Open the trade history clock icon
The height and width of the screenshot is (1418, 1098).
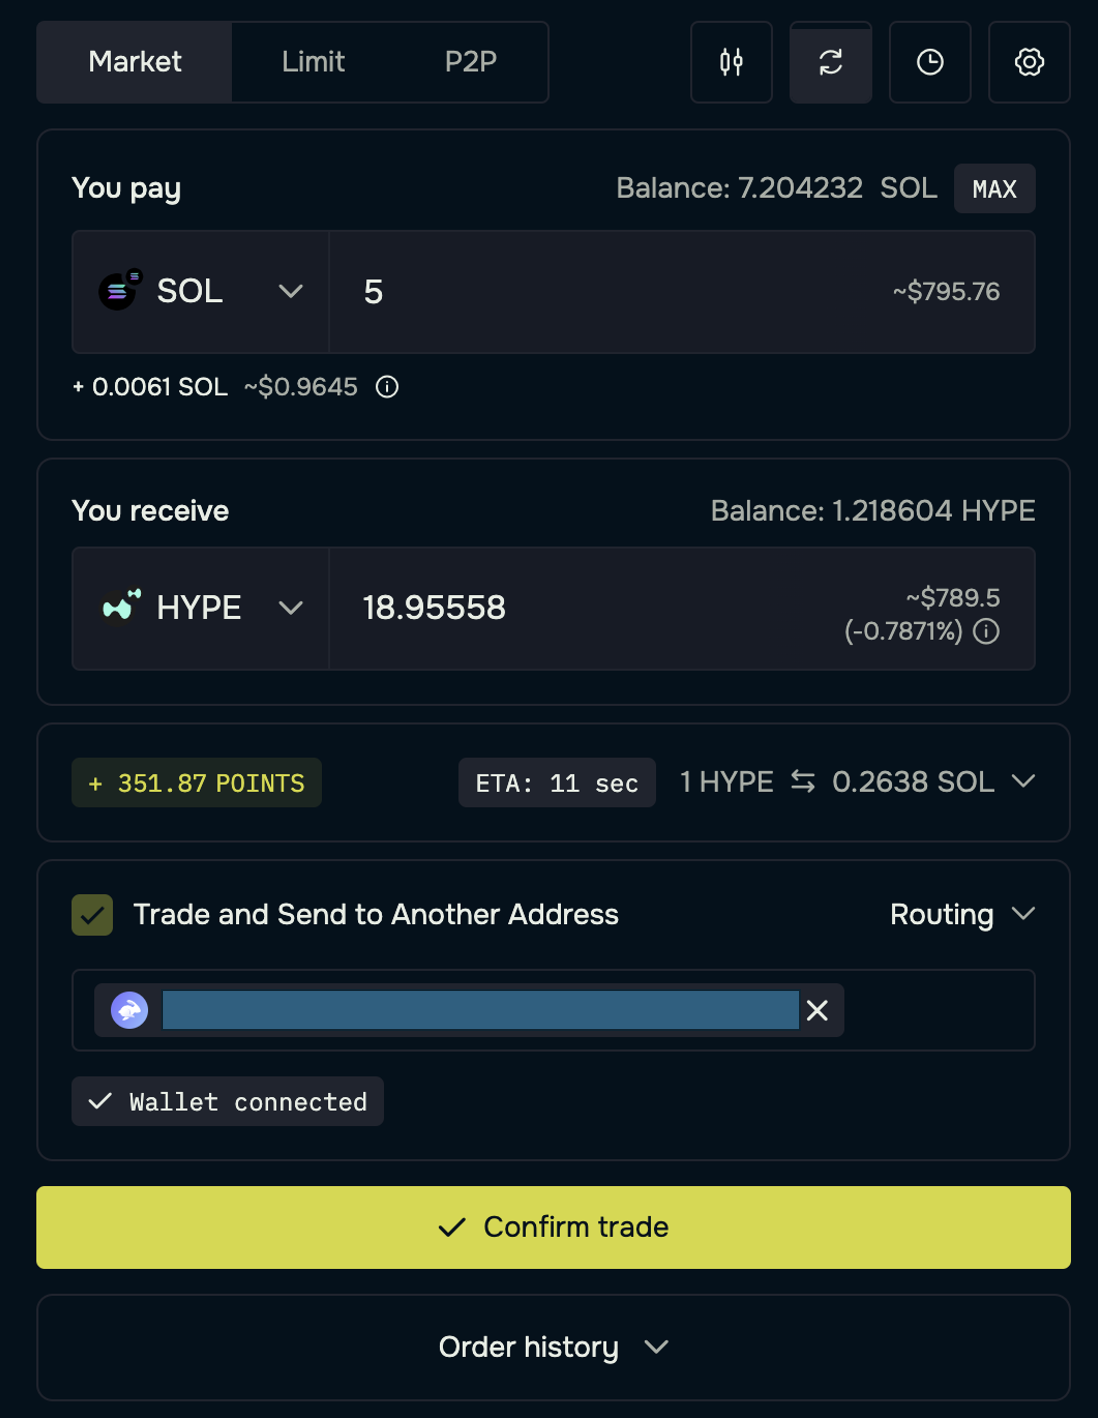(929, 62)
